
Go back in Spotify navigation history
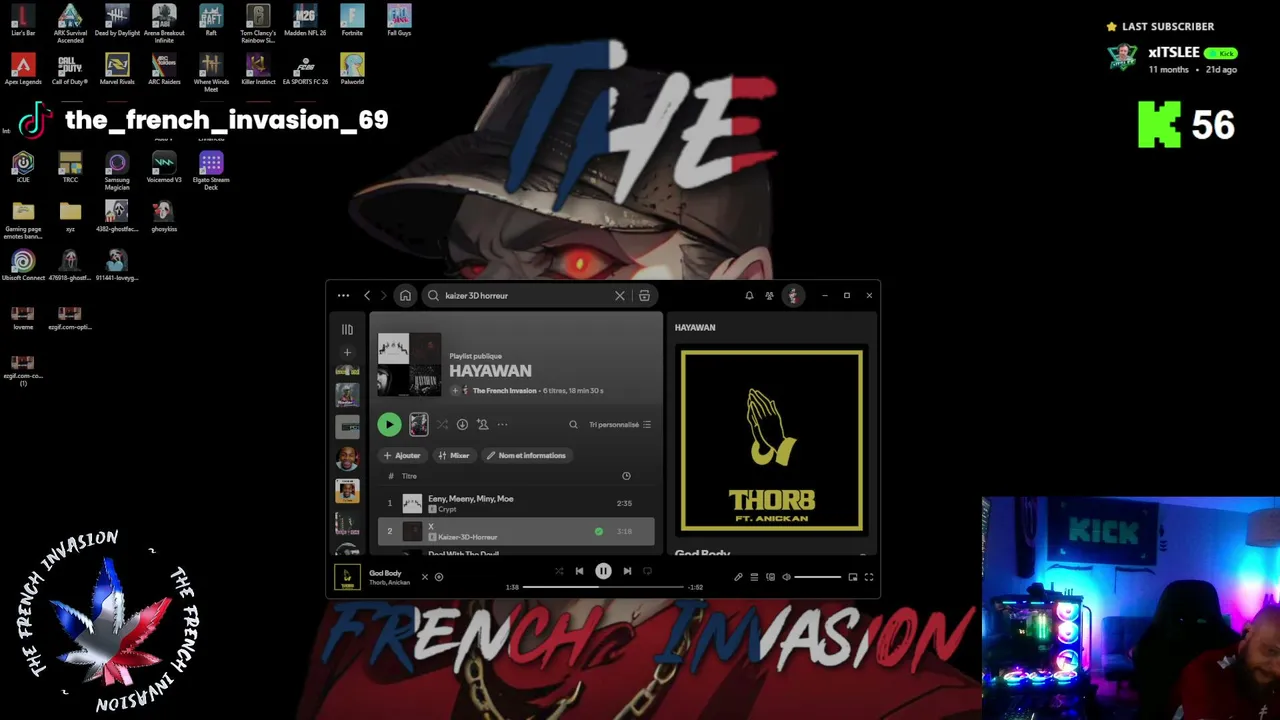tap(367, 295)
